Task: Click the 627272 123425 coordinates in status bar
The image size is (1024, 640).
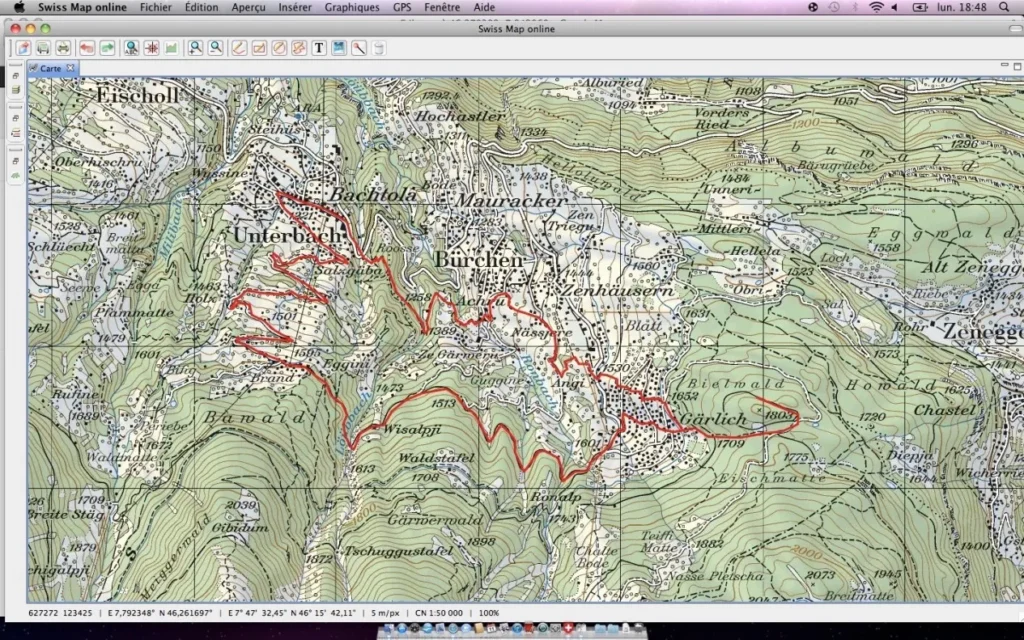Action: click(x=60, y=613)
